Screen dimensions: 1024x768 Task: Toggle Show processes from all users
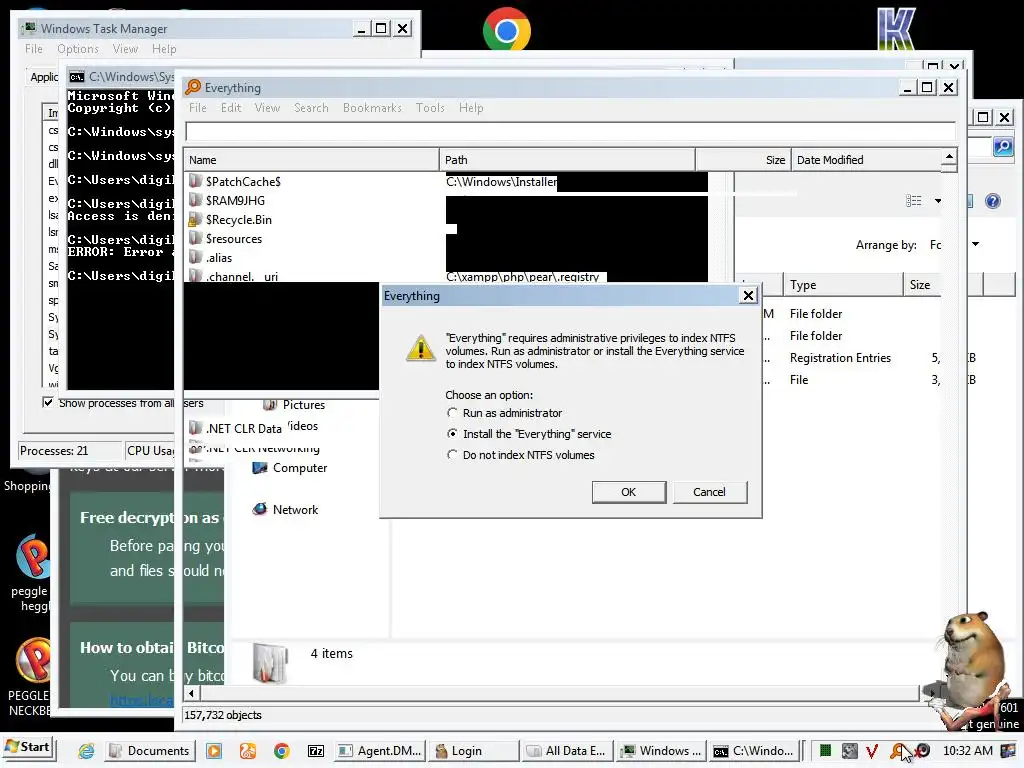(x=48, y=402)
